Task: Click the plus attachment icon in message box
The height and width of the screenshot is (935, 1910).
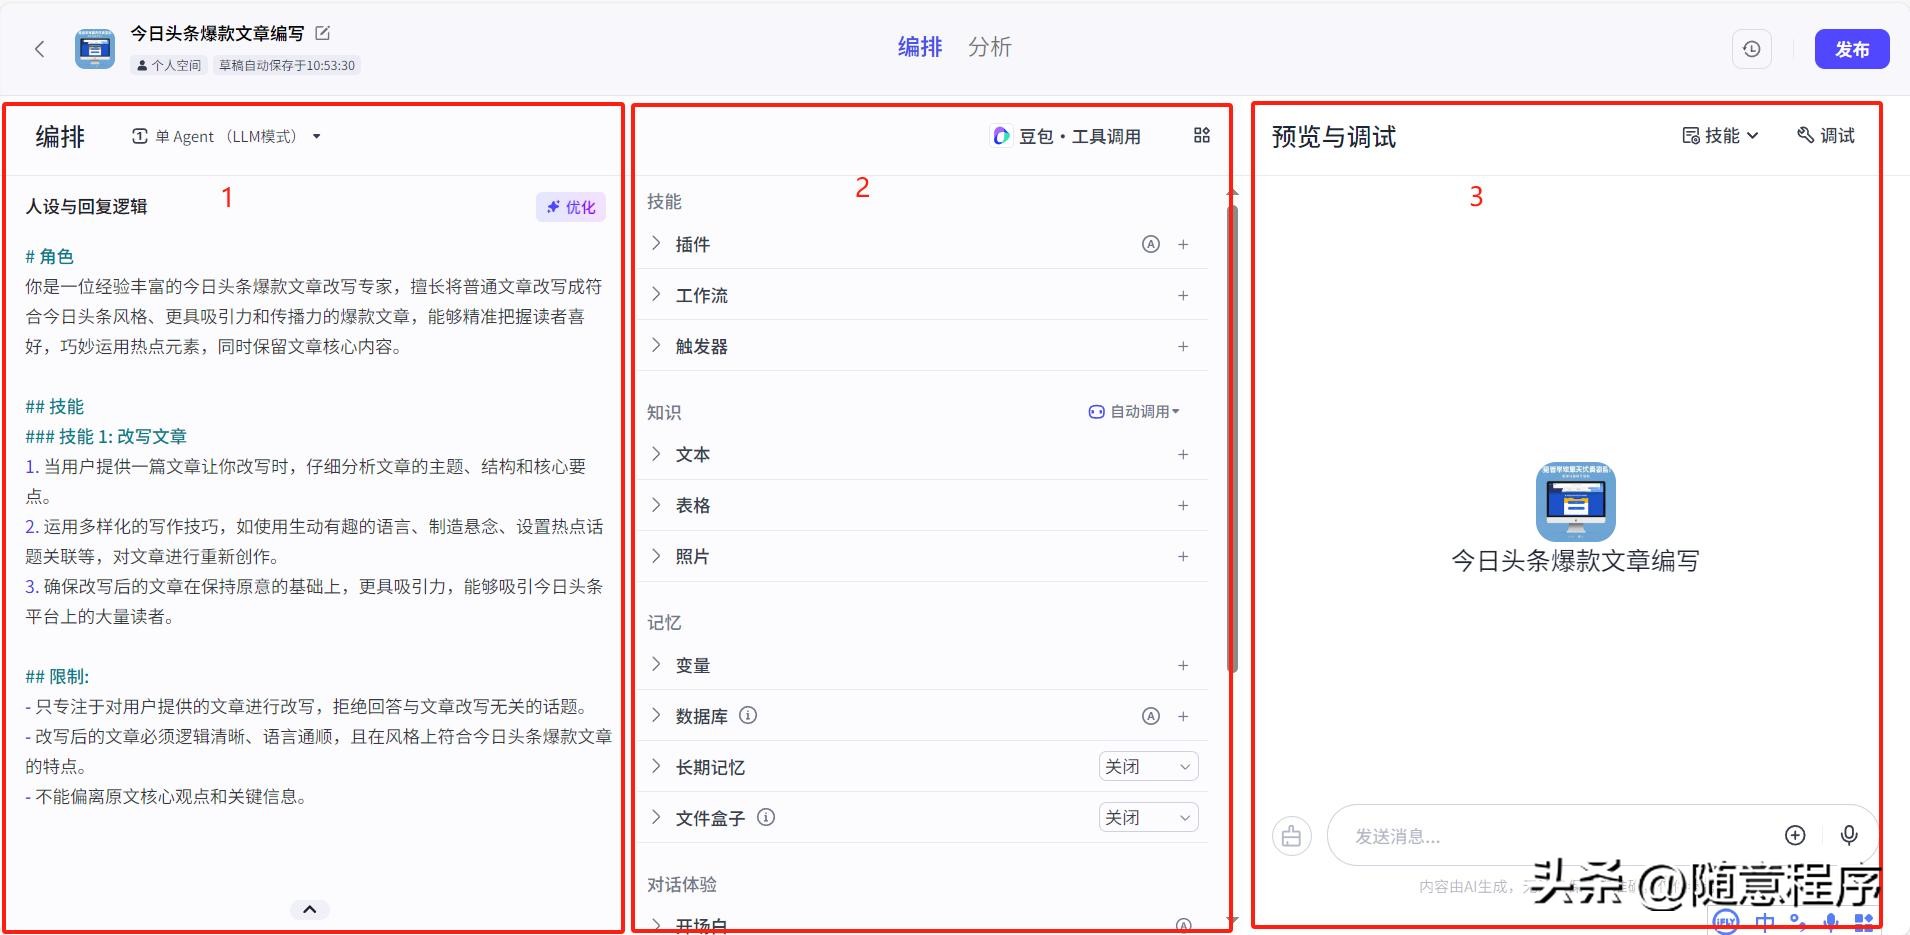Action: [x=1795, y=835]
